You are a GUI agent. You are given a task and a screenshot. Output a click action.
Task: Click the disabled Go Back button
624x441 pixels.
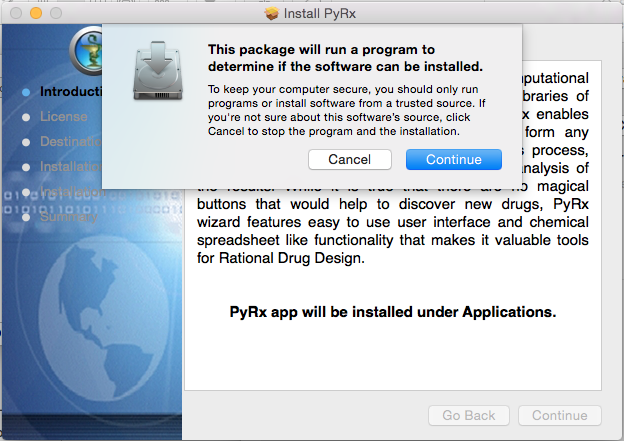click(469, 416)
